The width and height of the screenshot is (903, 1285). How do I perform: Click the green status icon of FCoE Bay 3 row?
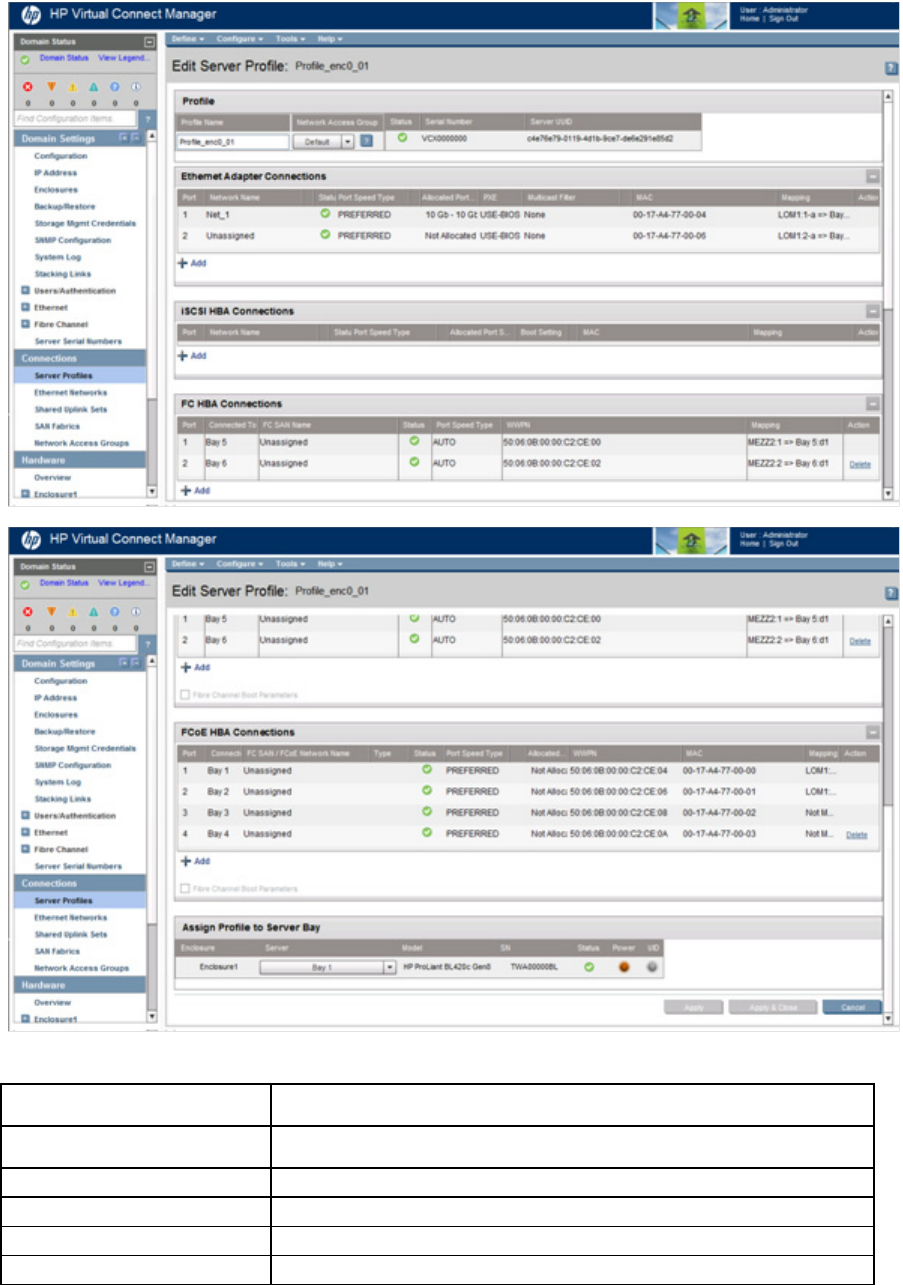click(x=427, y=812)
